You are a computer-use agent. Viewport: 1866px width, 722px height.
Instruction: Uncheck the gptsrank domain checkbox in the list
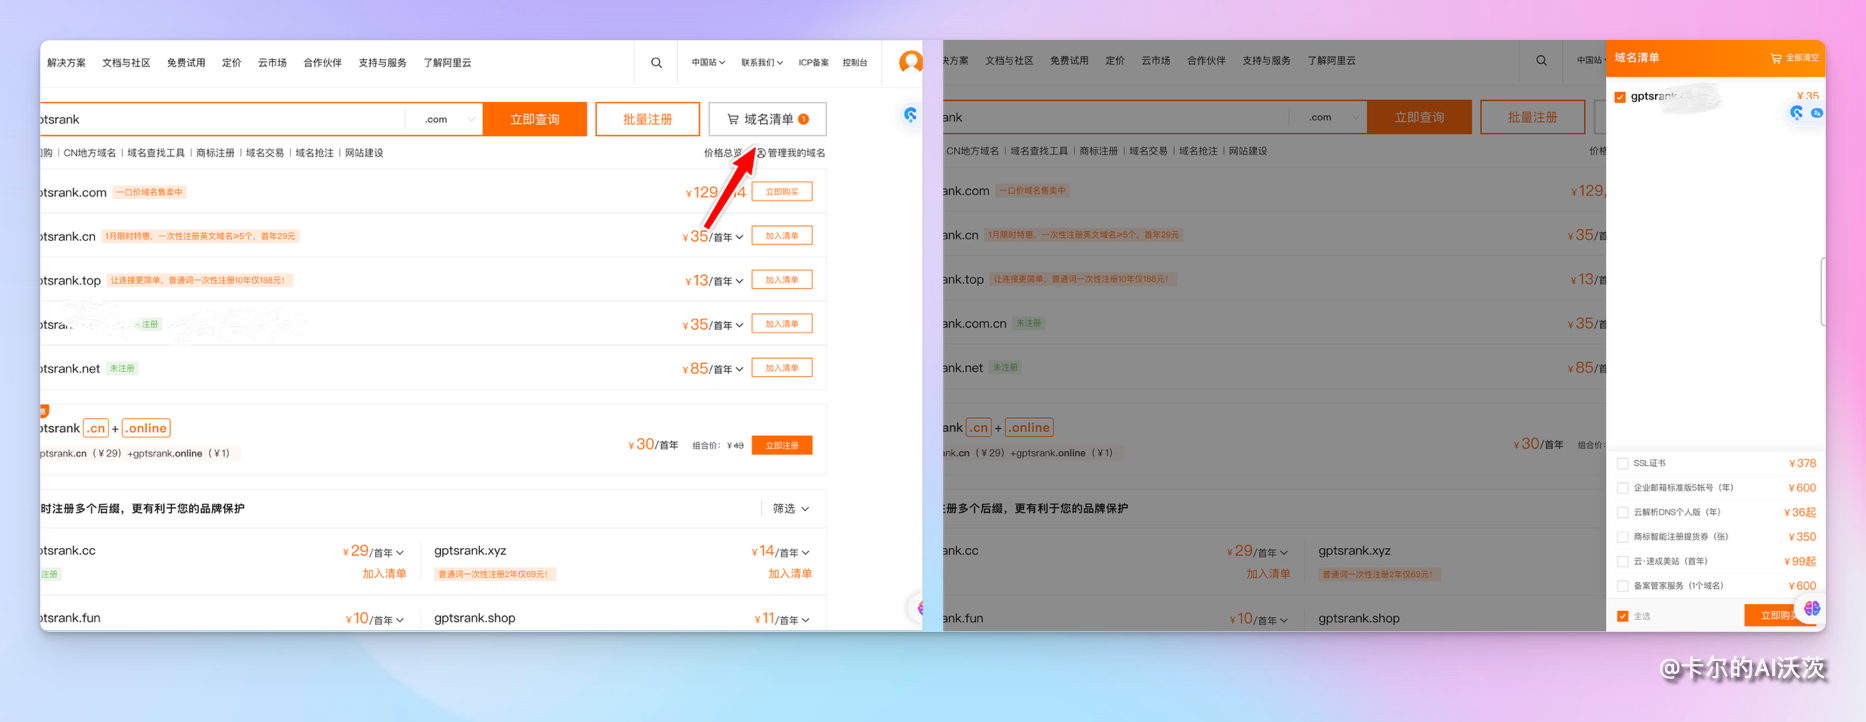click(1620, 97)
